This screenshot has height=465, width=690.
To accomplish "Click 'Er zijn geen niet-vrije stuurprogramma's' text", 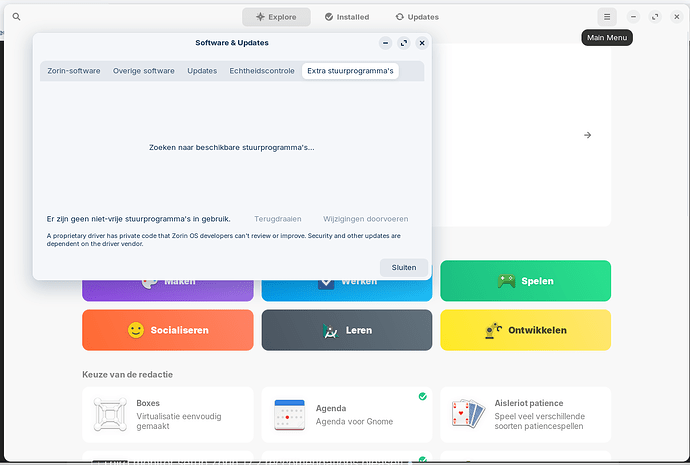I will pyautogui.click(x=139, y=219).
